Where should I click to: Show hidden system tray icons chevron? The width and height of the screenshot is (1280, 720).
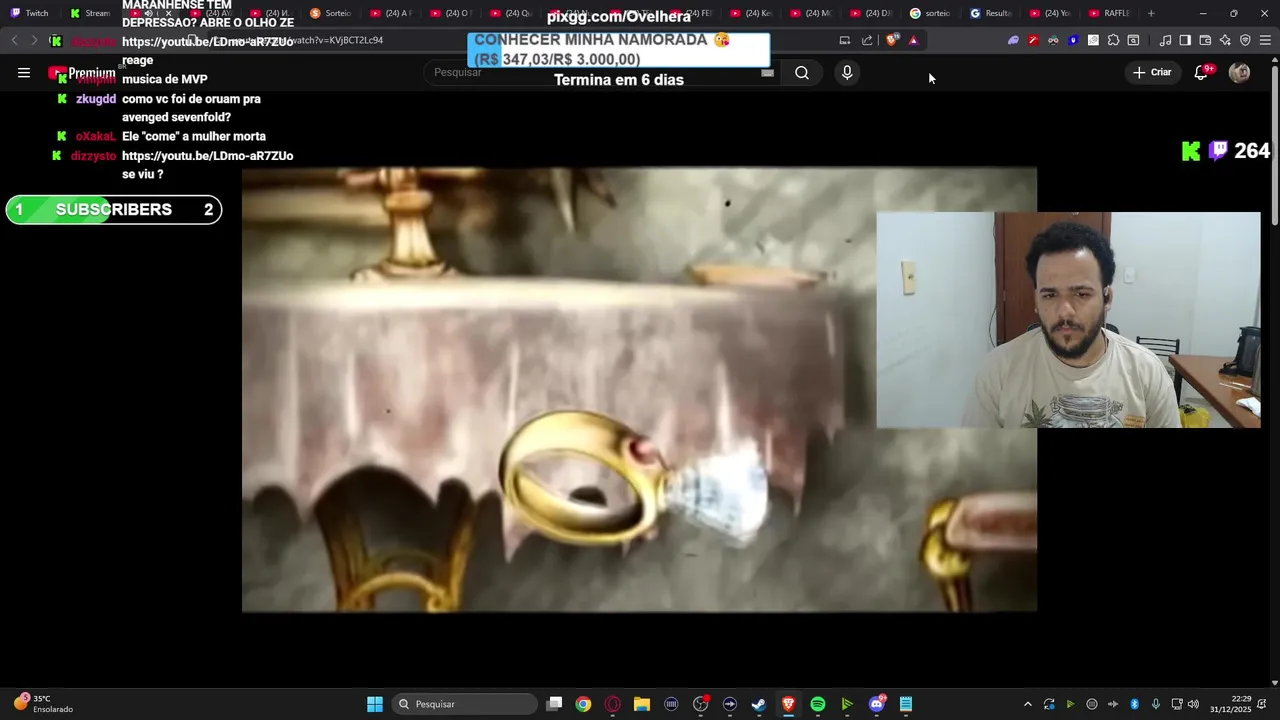(1027, 704)
